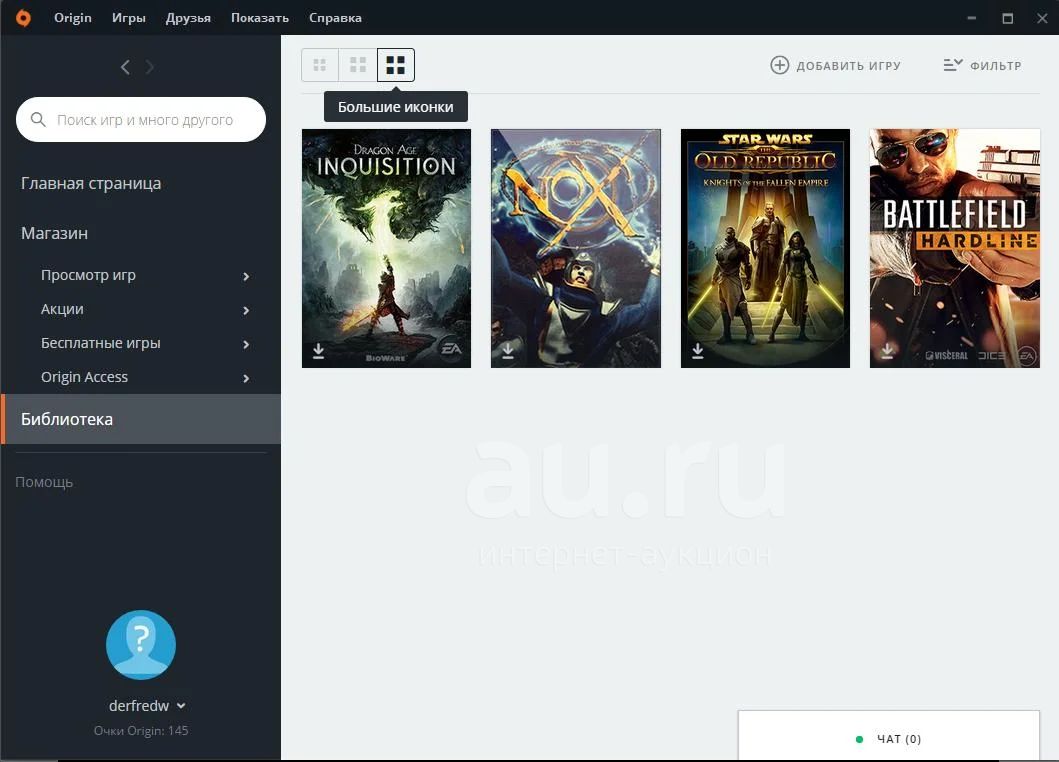Open the Показать menu
1059x762 pixels.
click(x=260, y=18)
